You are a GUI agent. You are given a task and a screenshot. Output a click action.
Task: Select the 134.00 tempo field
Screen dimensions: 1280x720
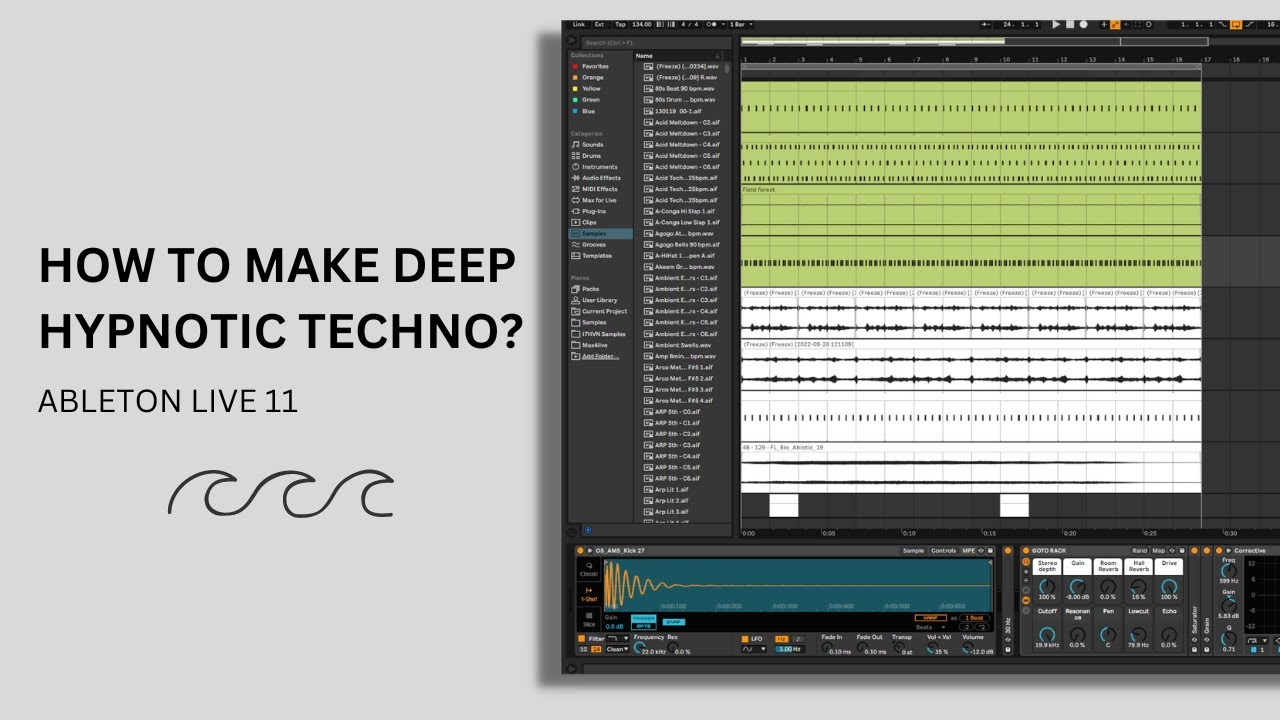click(641, 24)
